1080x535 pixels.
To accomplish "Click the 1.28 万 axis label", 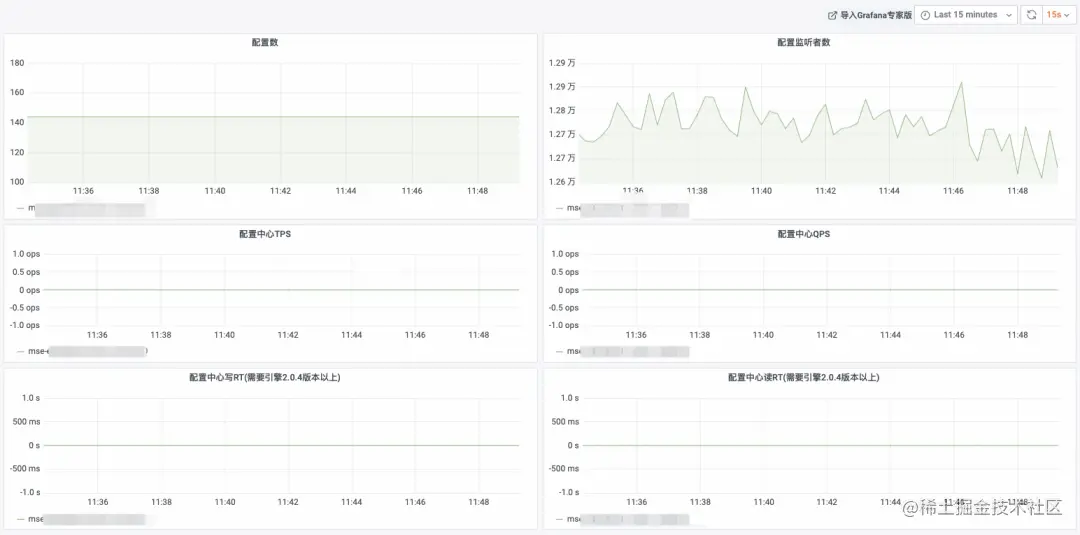I will 562,111.
